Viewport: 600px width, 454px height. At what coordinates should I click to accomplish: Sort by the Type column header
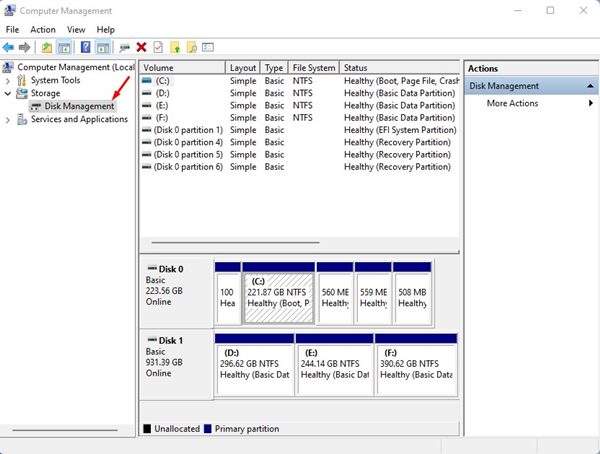click(x=274, y=68)
